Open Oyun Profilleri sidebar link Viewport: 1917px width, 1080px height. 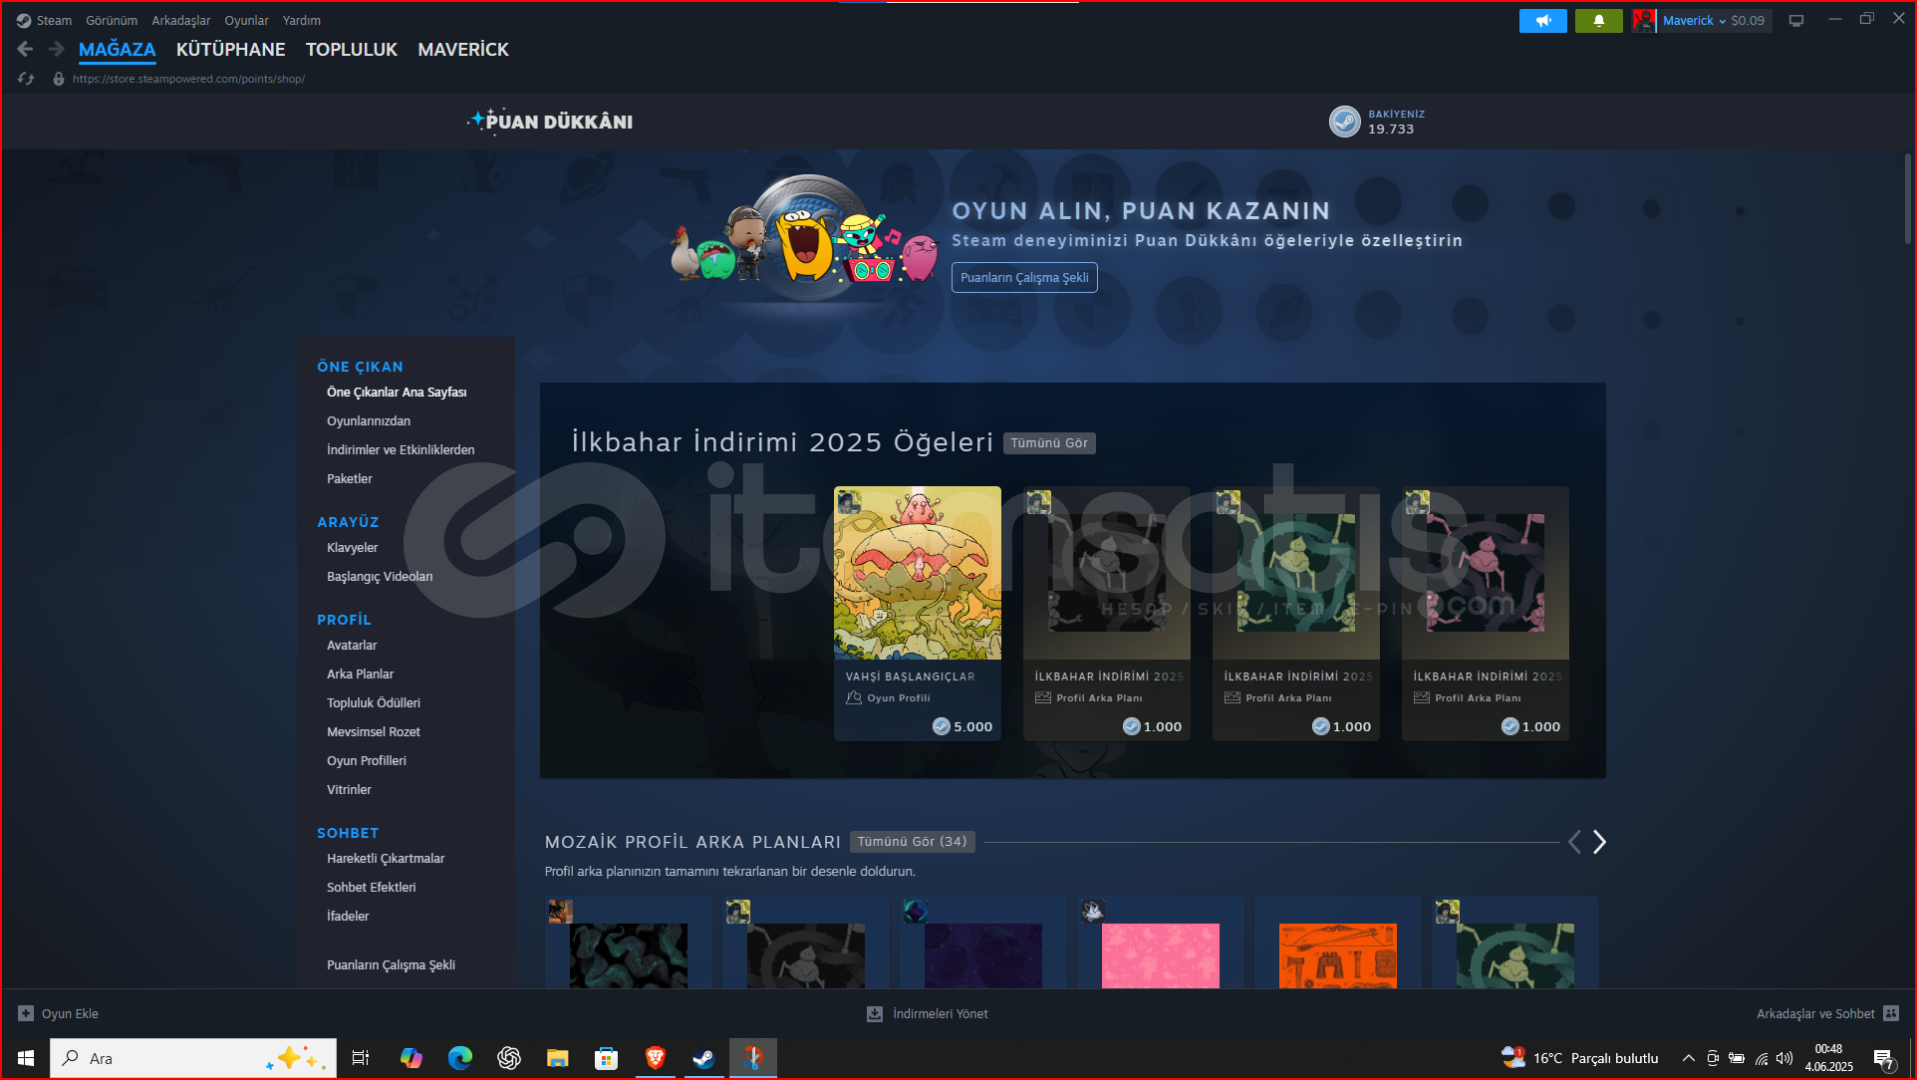(x=366, y=762)
